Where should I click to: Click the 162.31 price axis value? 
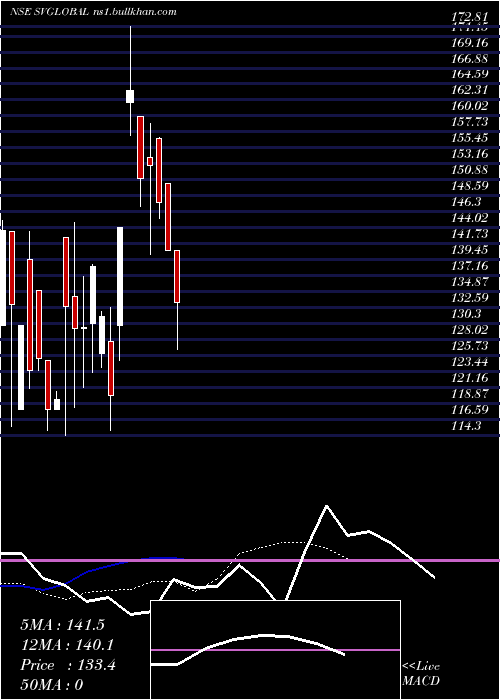coord(470,90)
